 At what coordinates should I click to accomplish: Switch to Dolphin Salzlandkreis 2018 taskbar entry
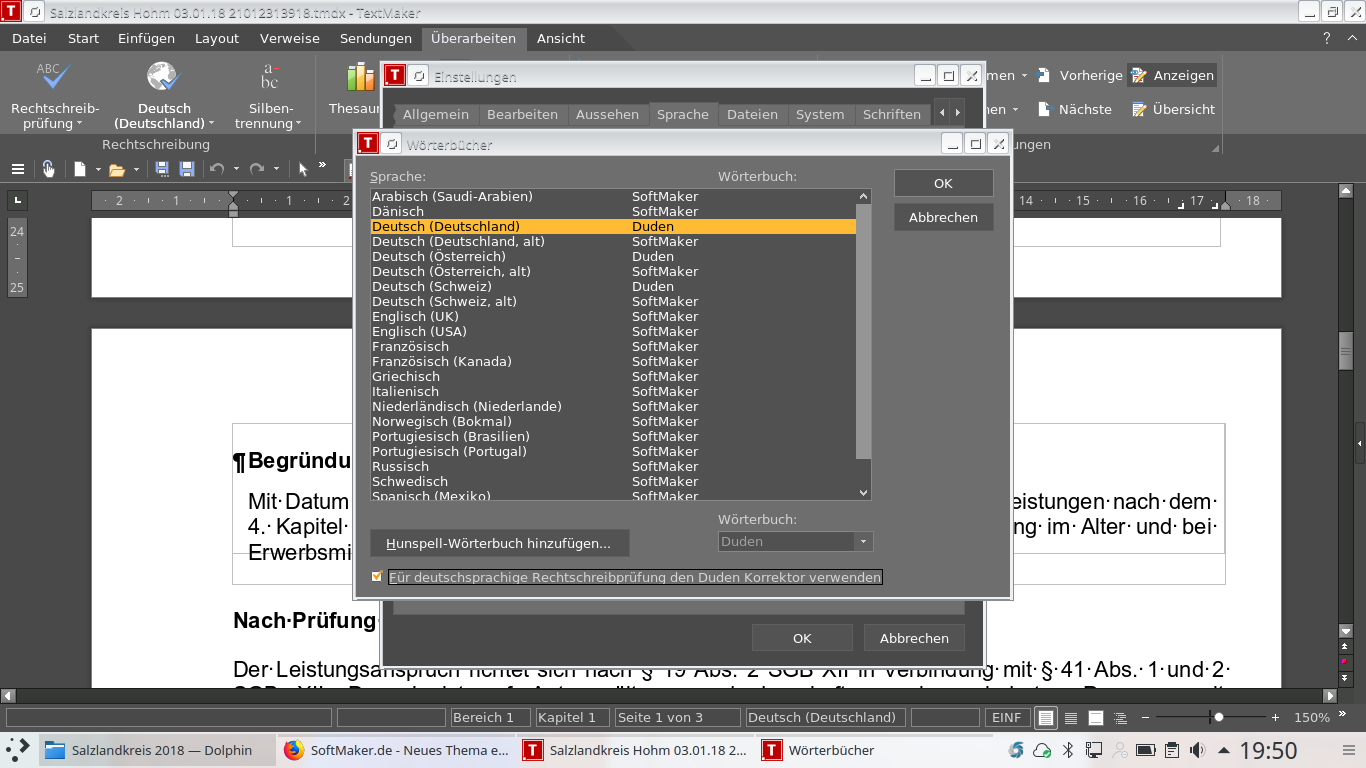pyautogui.click(x=156, y=750)
